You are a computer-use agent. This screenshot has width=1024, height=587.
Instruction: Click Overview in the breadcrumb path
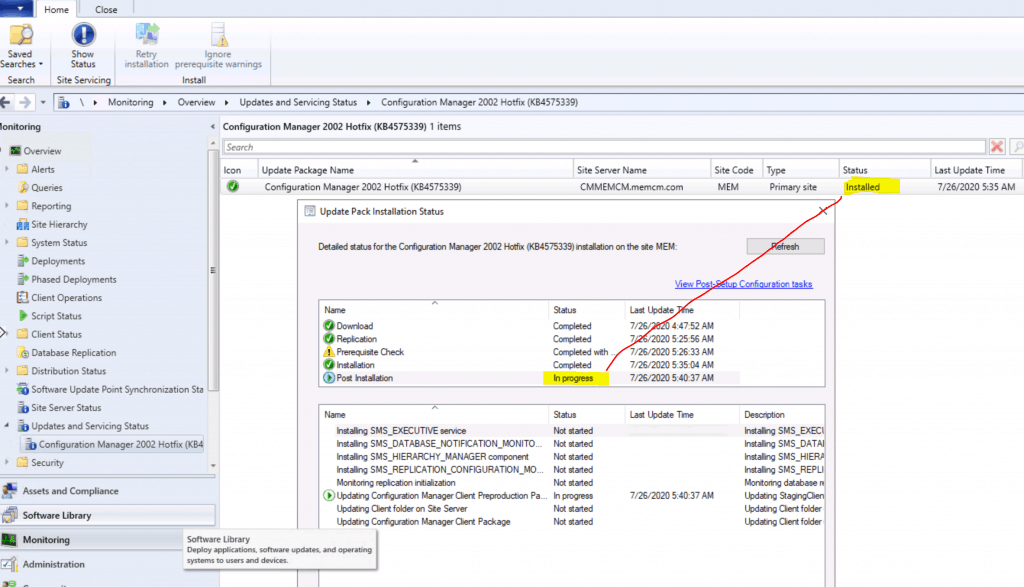pyautogui.click(x=196, y=103)
